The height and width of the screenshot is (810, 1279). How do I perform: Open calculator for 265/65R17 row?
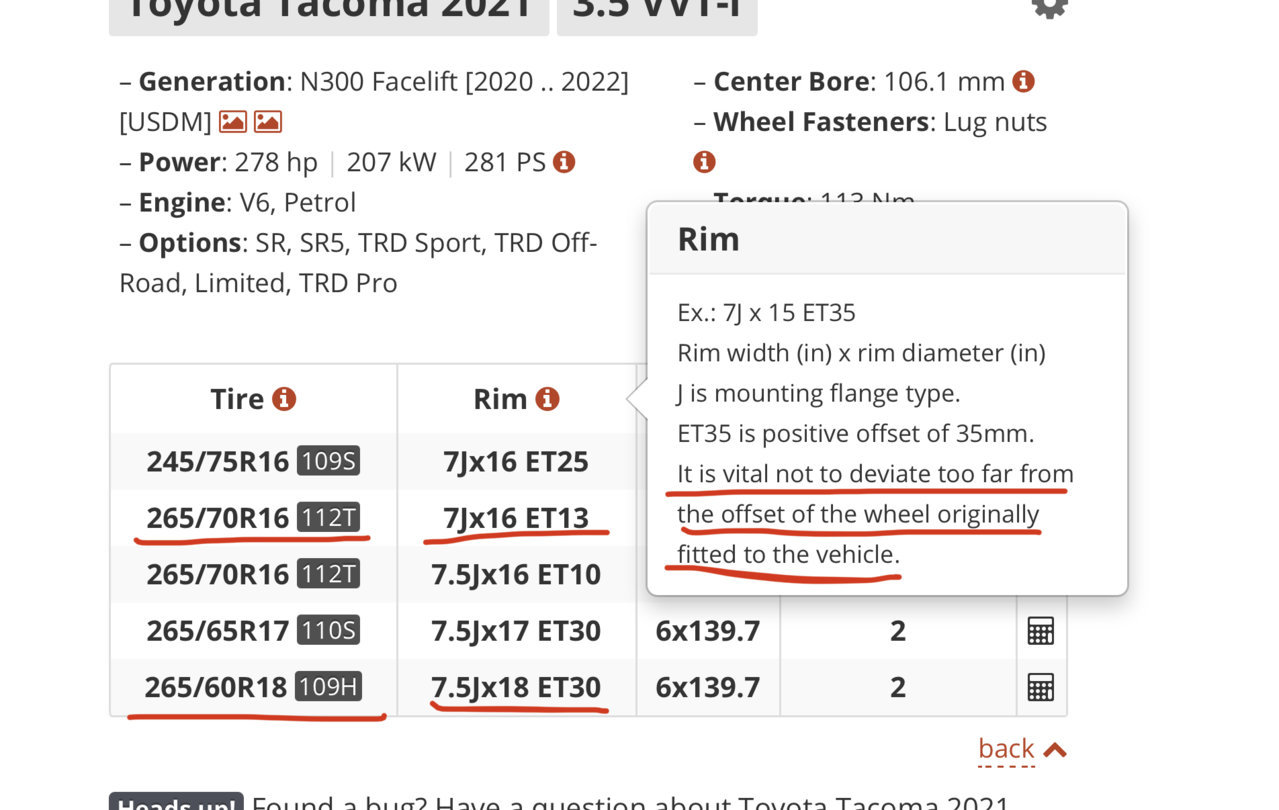1041,631
